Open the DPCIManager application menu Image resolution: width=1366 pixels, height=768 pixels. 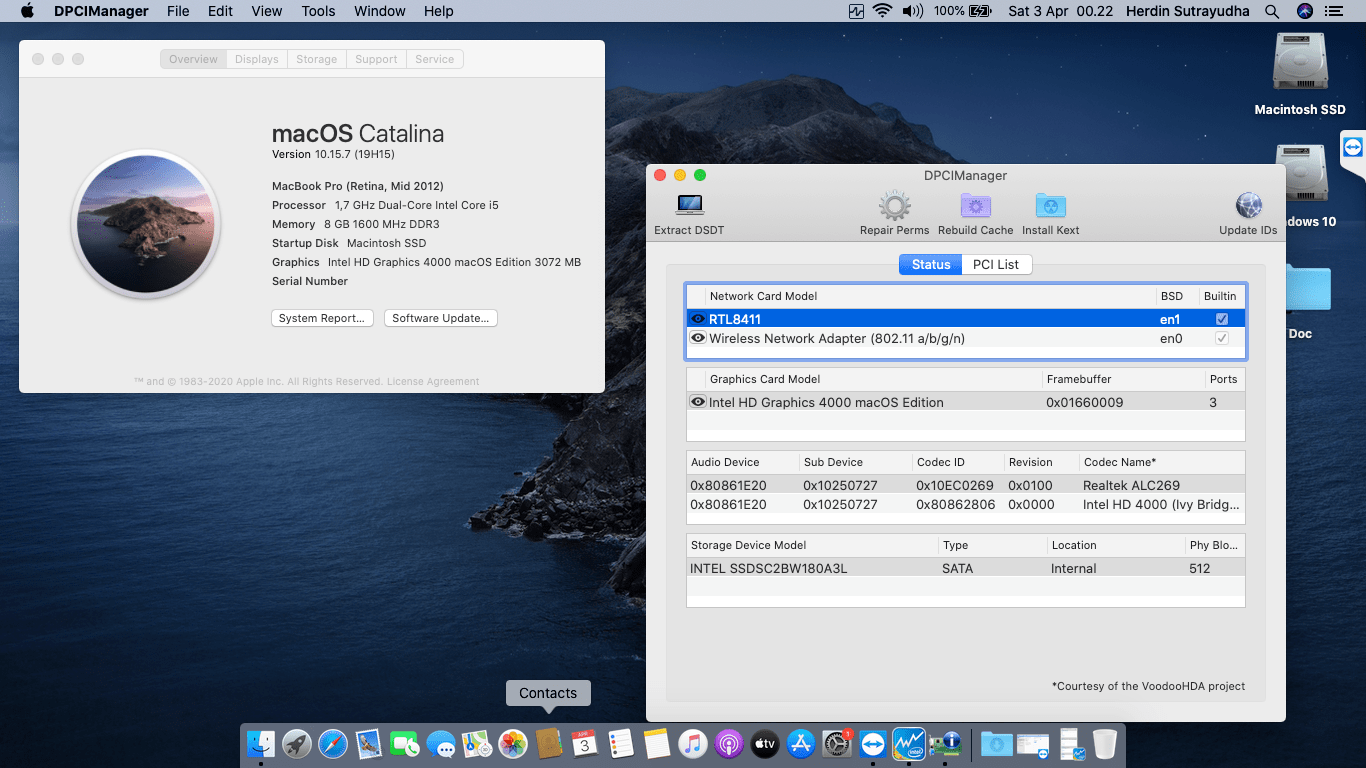pos(101,11)
